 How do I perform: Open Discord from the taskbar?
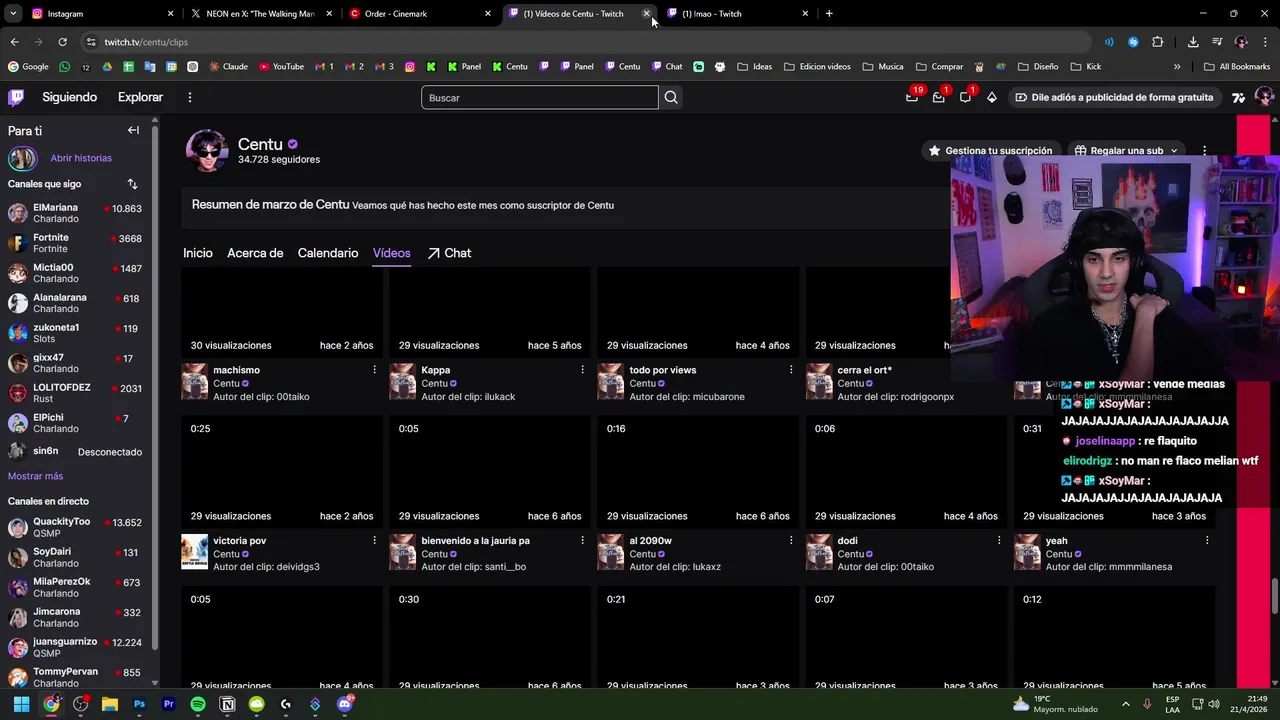pos(345,704)
